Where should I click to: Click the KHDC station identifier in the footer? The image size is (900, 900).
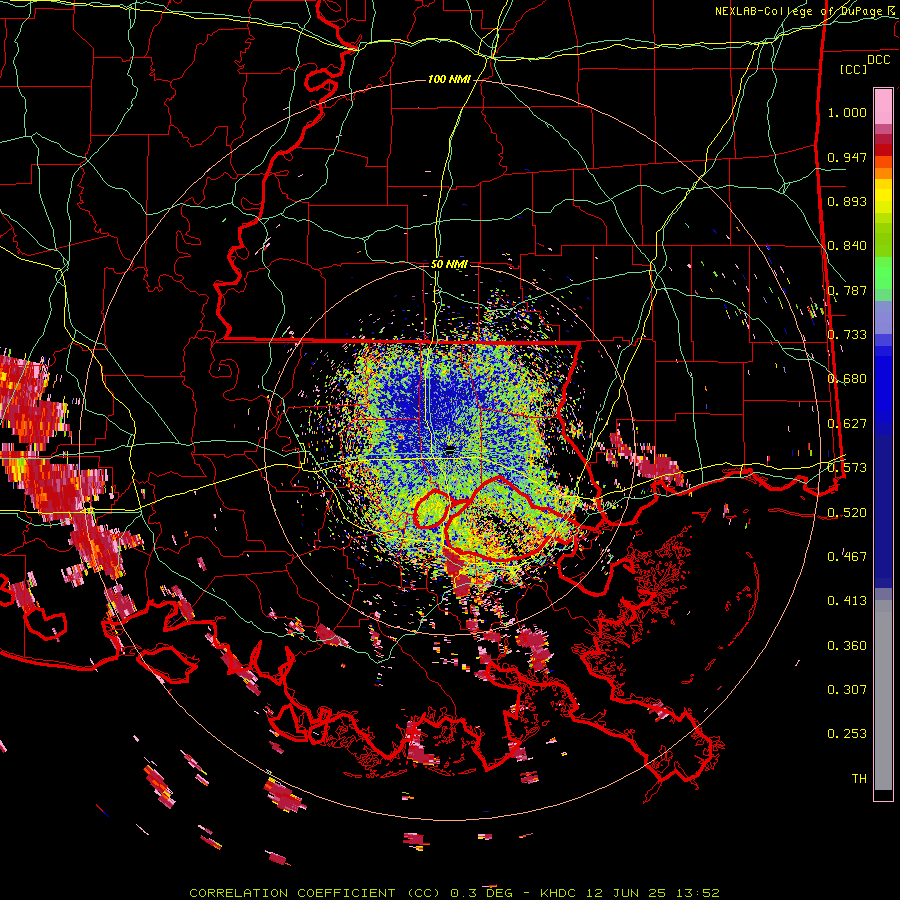pos(560,893)
